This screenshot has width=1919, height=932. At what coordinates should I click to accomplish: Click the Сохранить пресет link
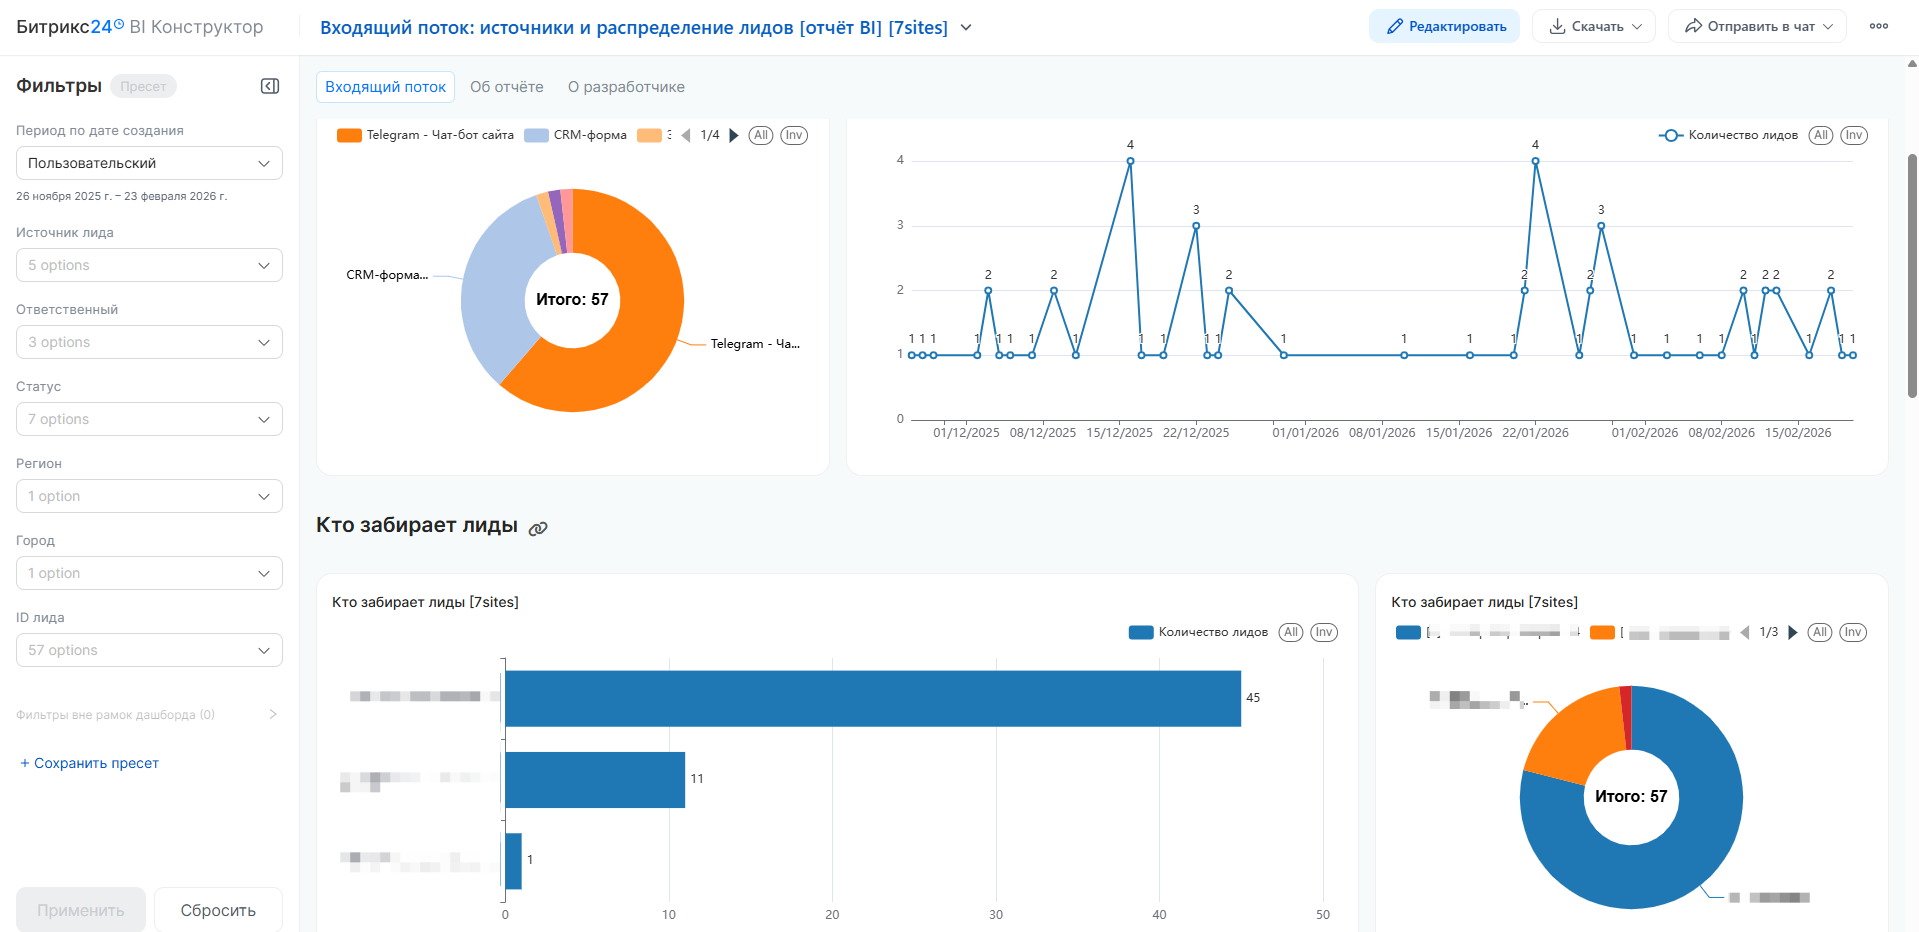[x=90, y=763]
